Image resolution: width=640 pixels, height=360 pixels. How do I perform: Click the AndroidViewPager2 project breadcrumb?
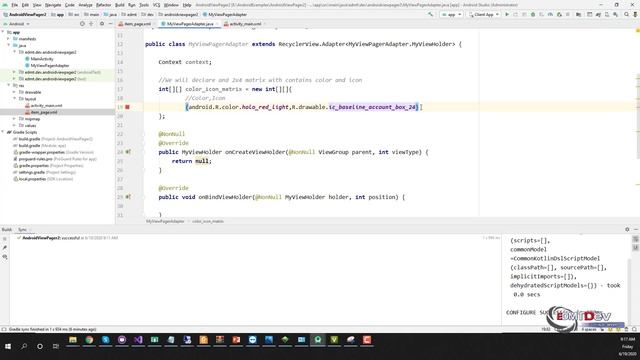coord(24,14)
